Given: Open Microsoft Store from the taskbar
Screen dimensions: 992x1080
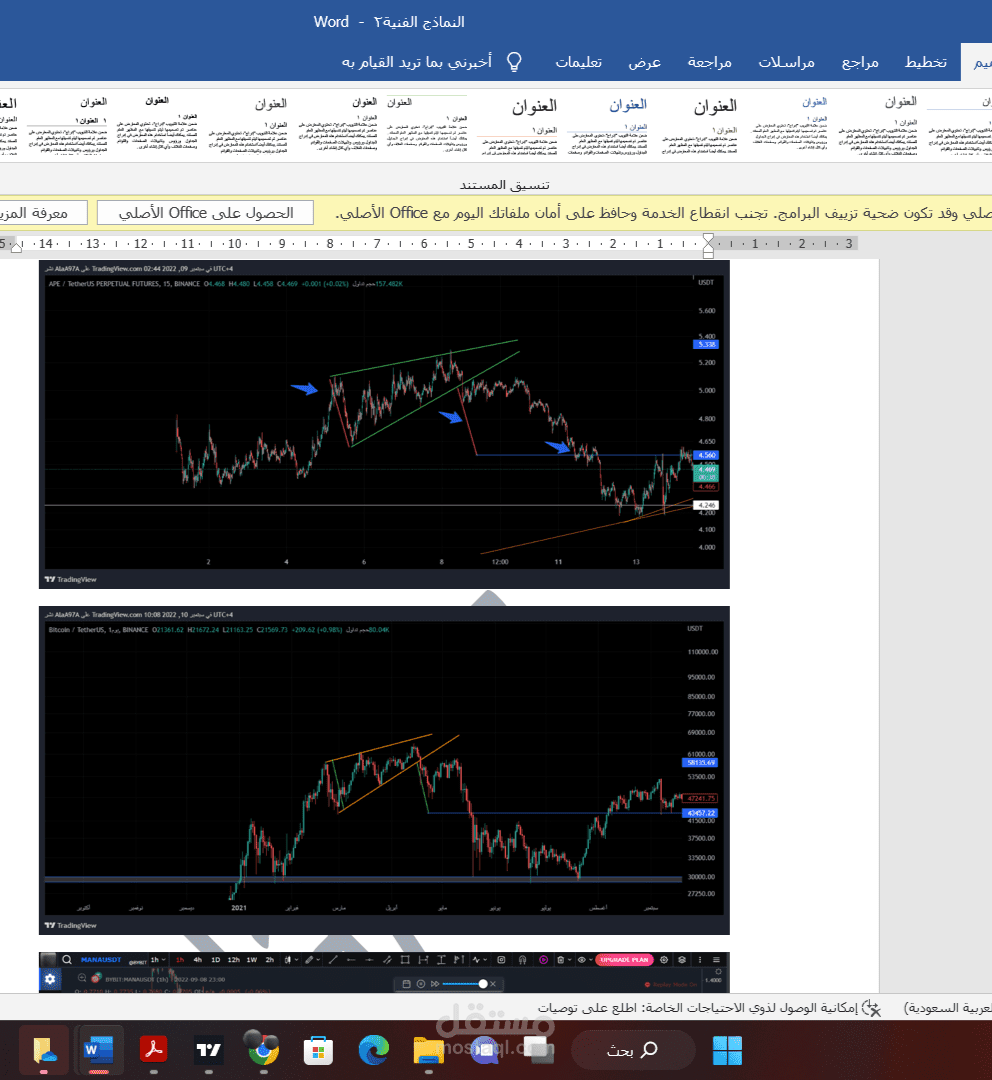Looking at the screenshot, I should pyautogui.click(x=318, y=1051).
